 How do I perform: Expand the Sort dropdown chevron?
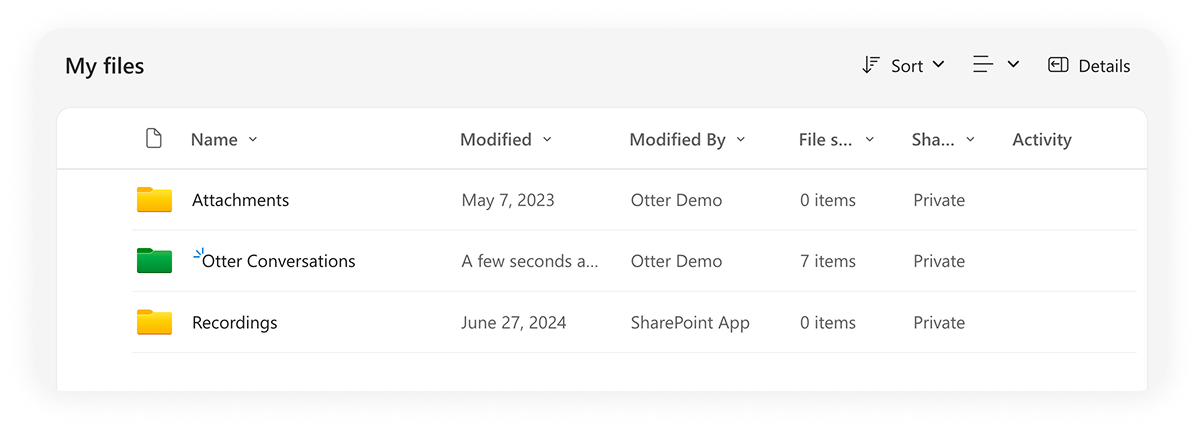coord(938,65)
